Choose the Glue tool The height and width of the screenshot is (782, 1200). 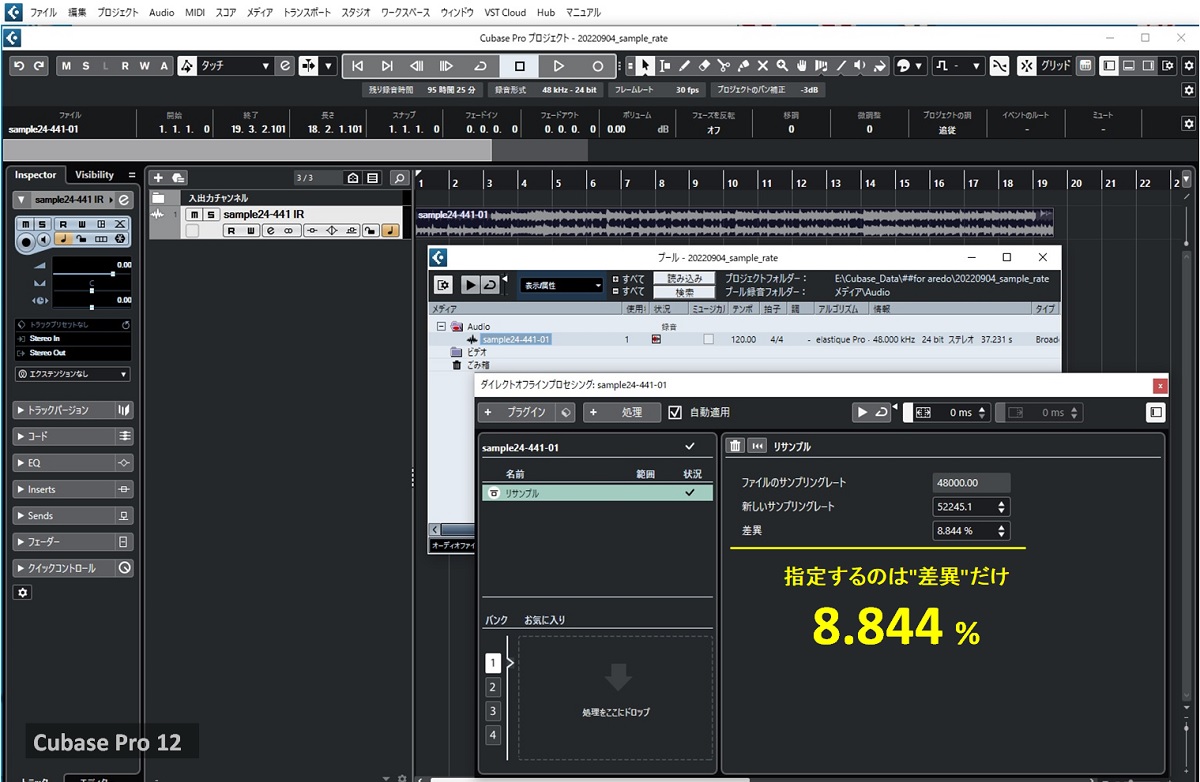coord(743,66)
